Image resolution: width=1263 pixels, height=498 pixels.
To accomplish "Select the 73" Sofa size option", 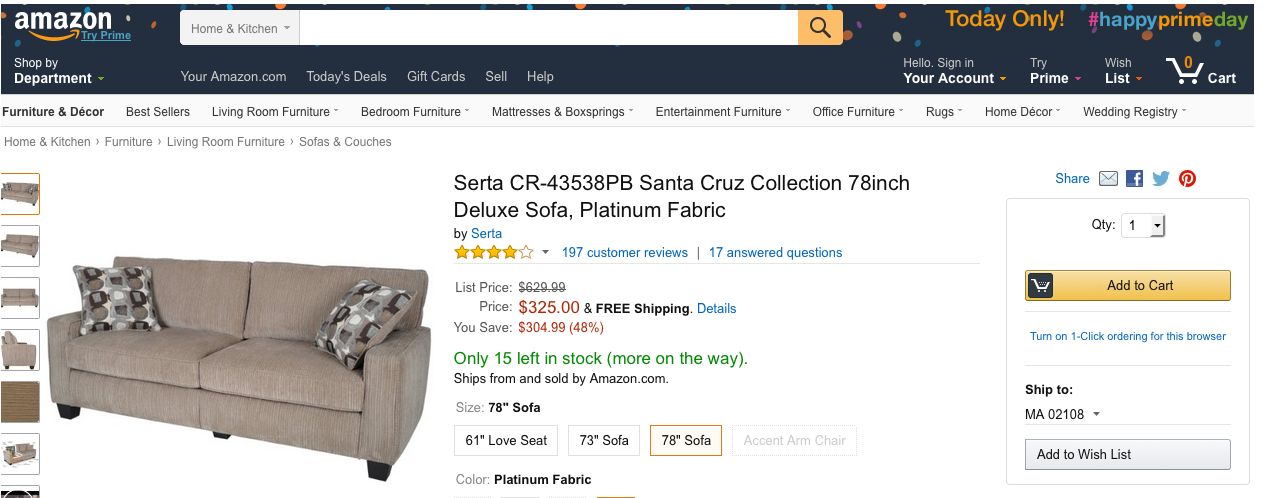I will pos(604,440).
